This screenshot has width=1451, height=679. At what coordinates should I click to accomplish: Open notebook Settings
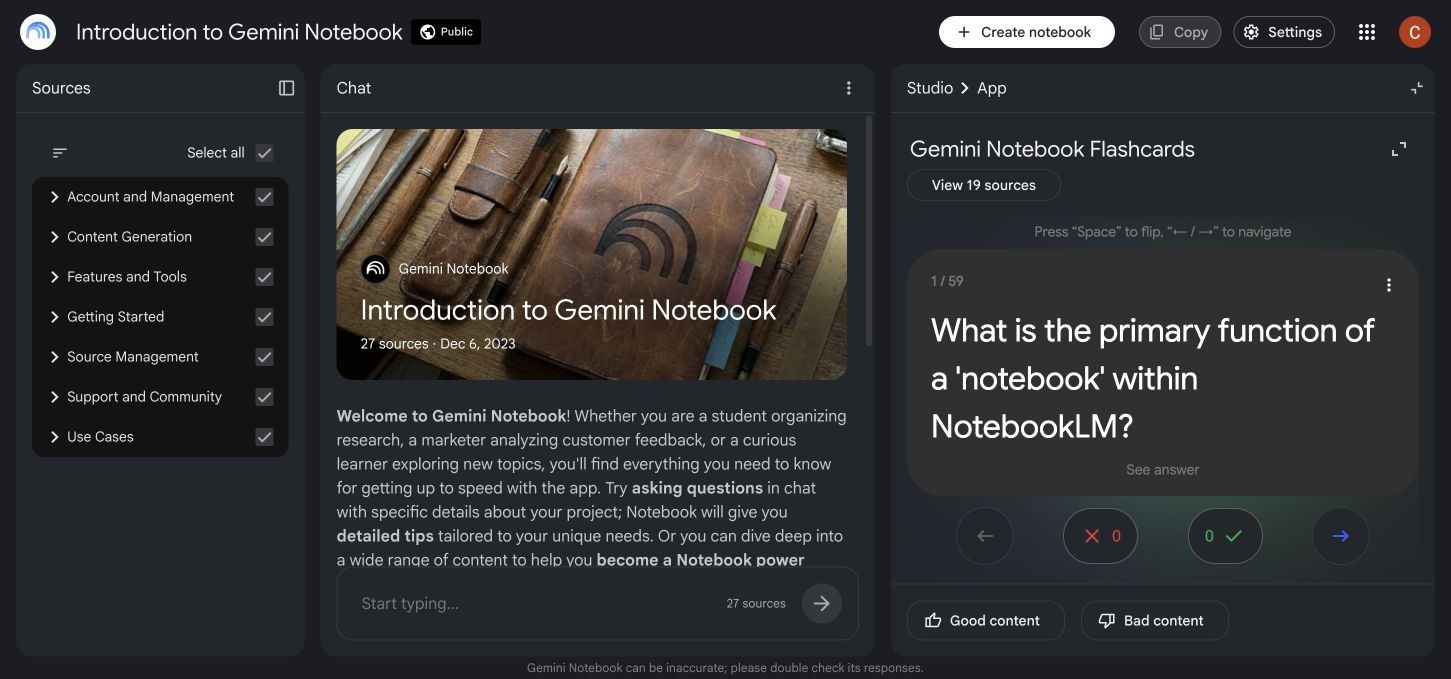click(1284, 32)
